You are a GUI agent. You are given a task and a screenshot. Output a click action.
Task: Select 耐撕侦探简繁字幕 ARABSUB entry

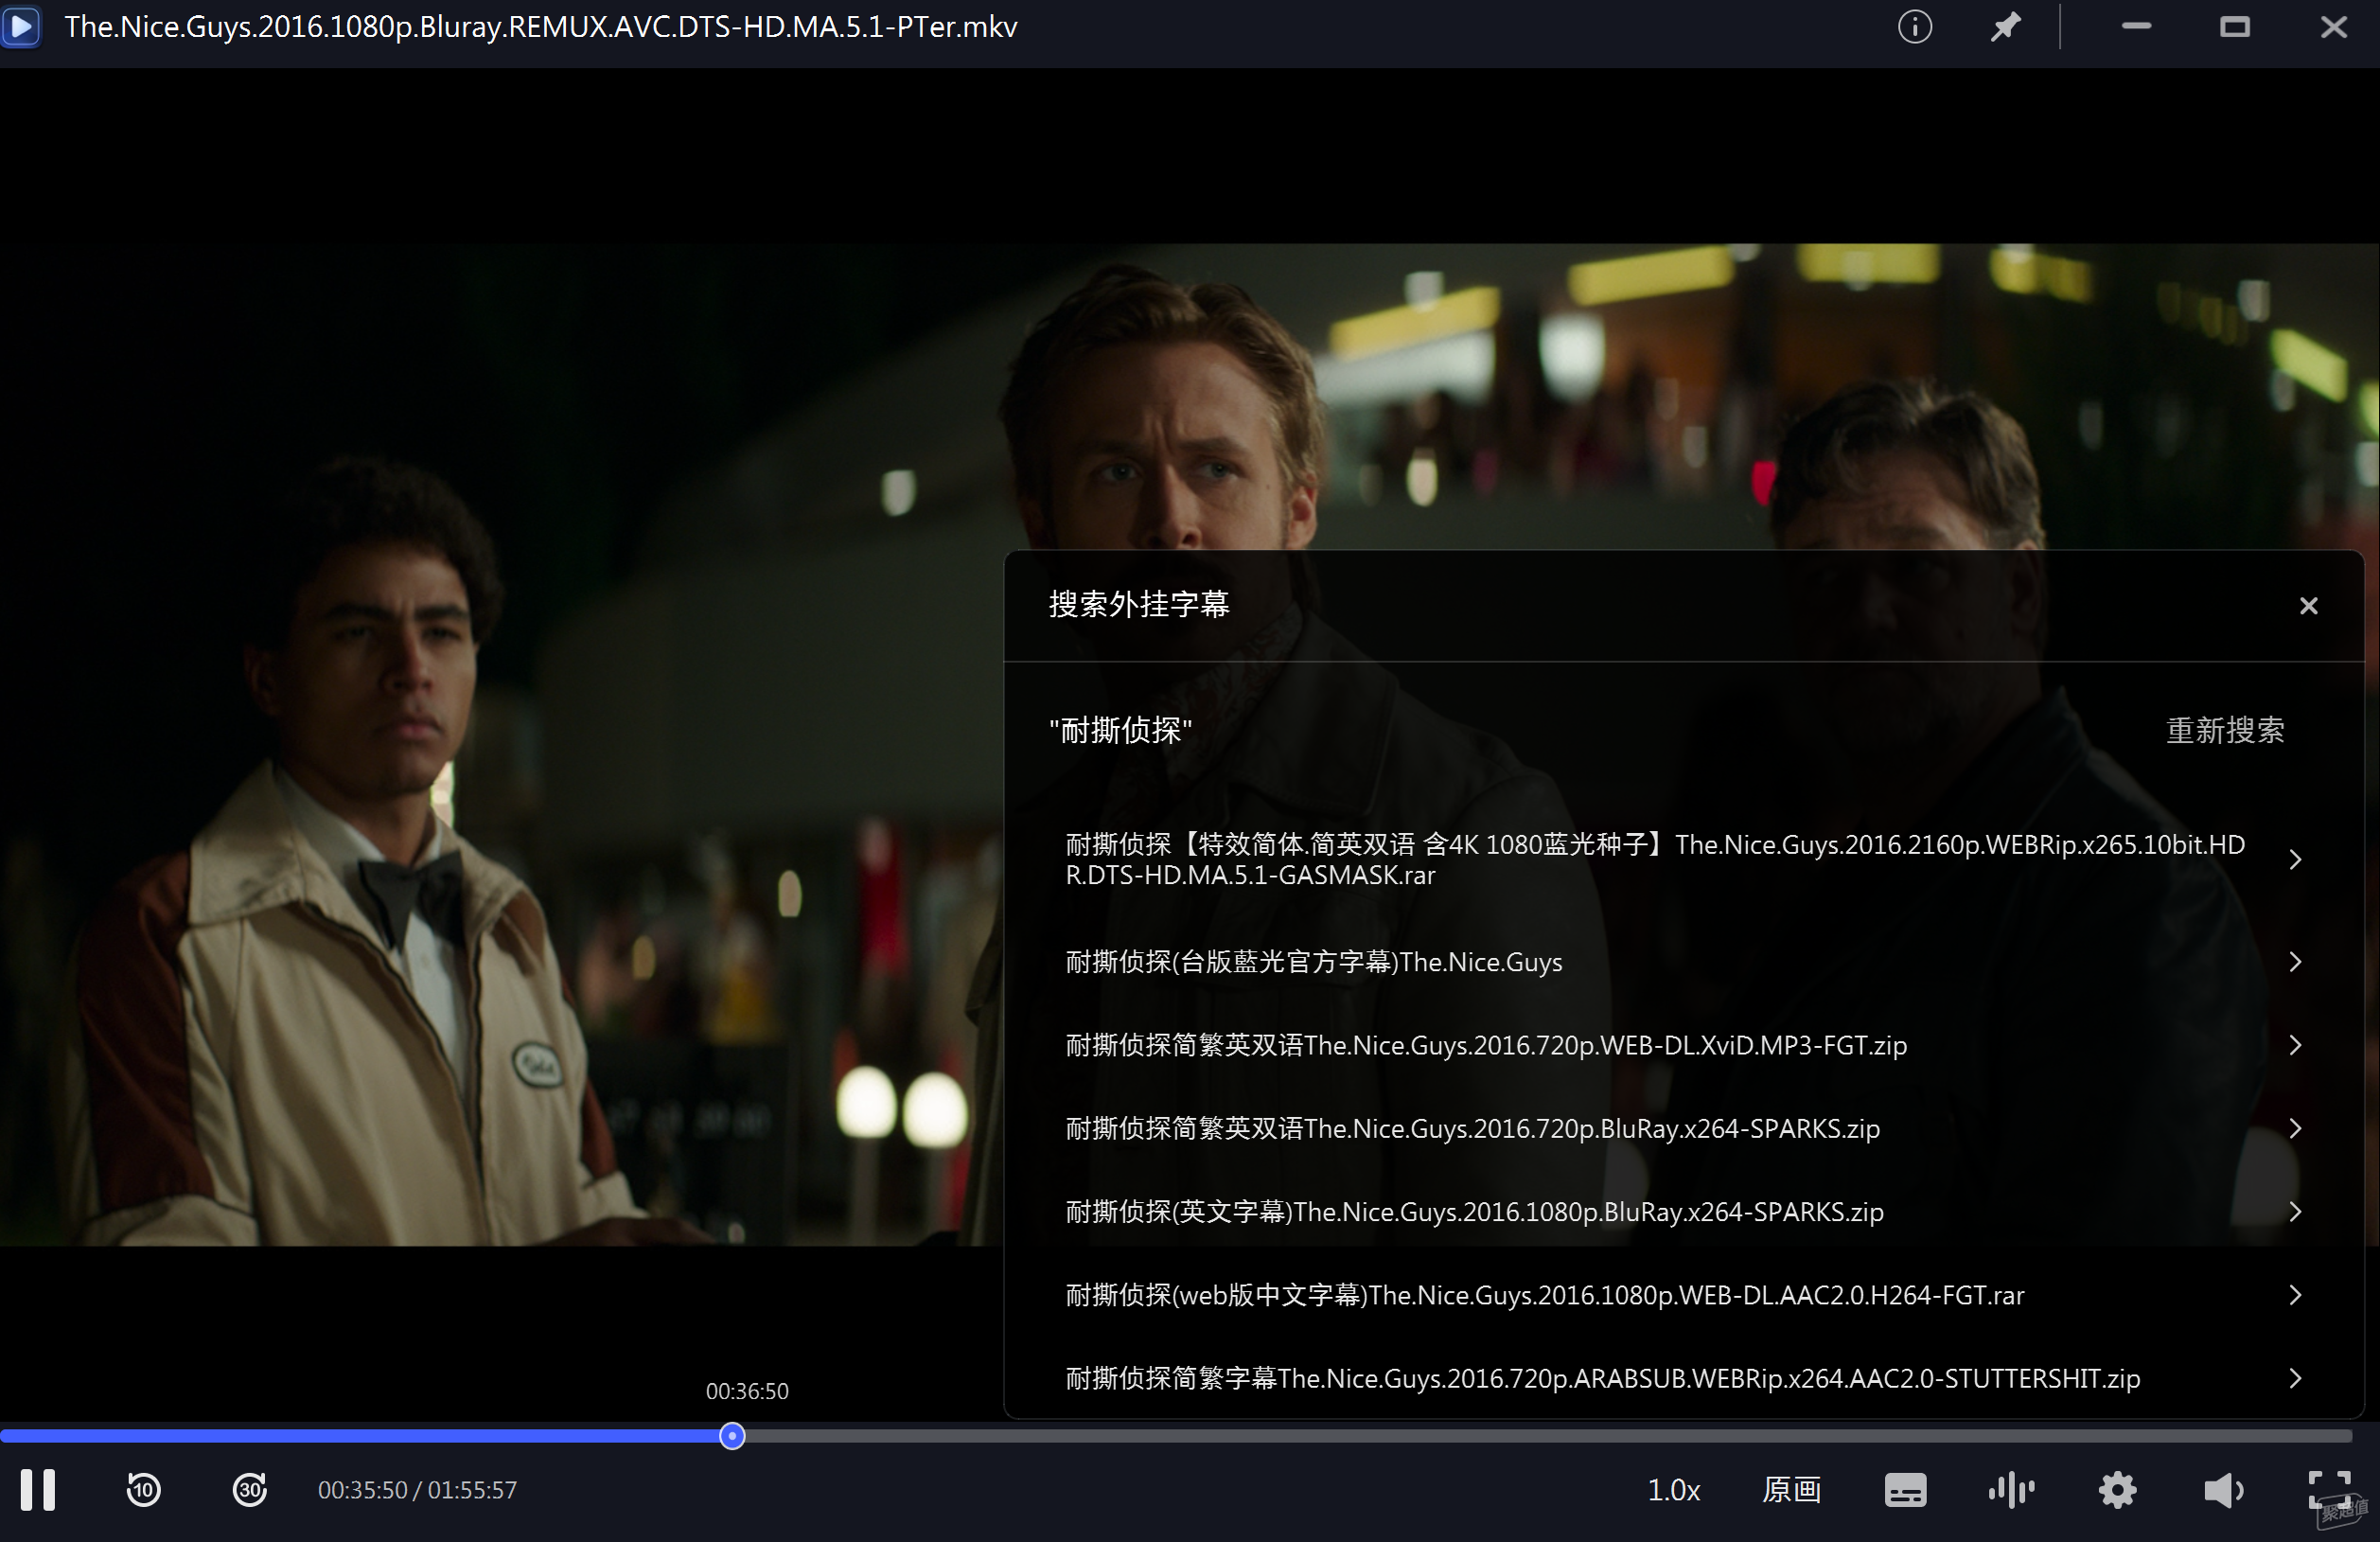pyautogui.click(x=1602, y=1378)
